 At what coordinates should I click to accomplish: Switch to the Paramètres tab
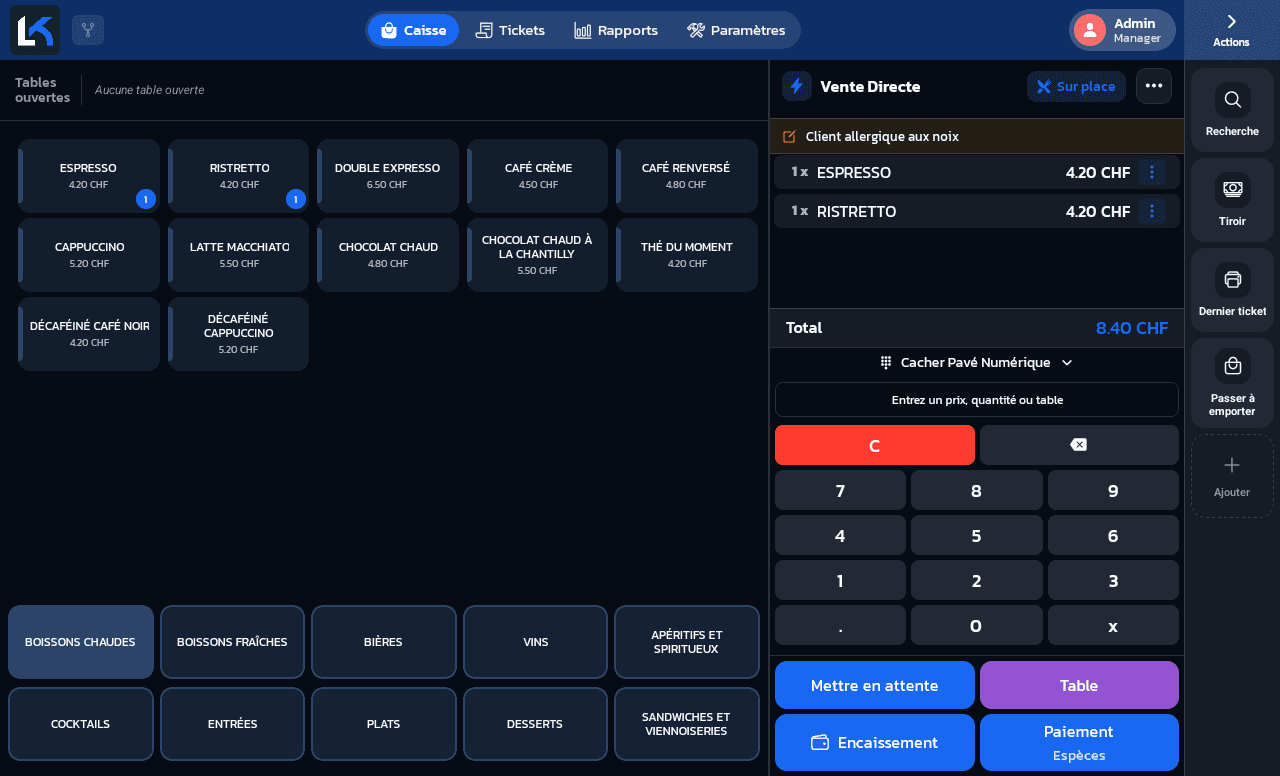tap(736, 30)
